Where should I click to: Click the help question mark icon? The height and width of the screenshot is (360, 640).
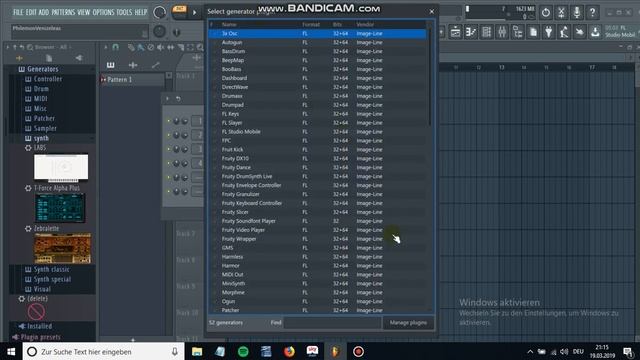coord(592,13)
